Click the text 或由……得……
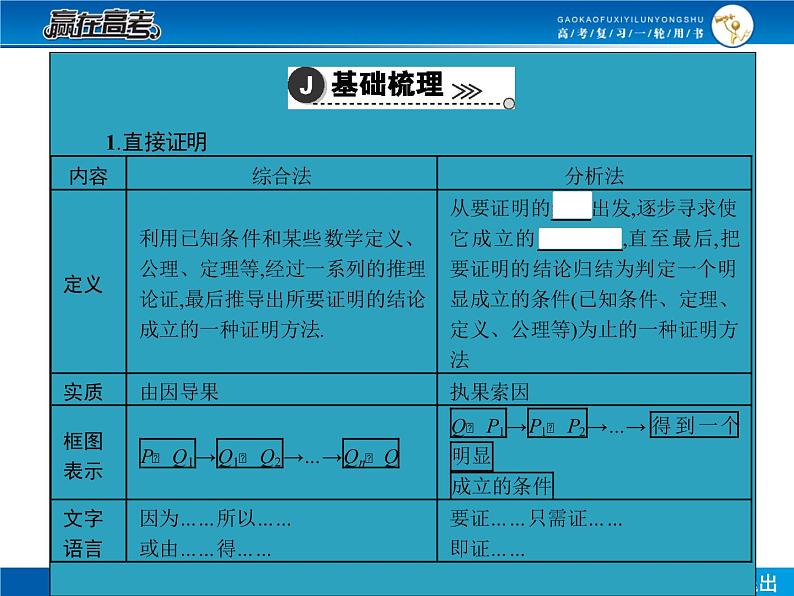The height and width of the screenshot is (596, 794). [x=205, y=549]
